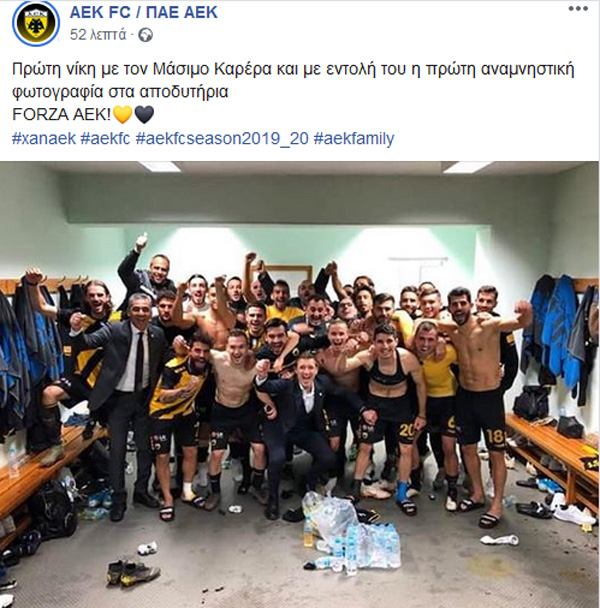Image resolution: width=600 pixels, height=608 pixels.
Task: Click the #xanaek hashtag
Action: click(44, 138)
